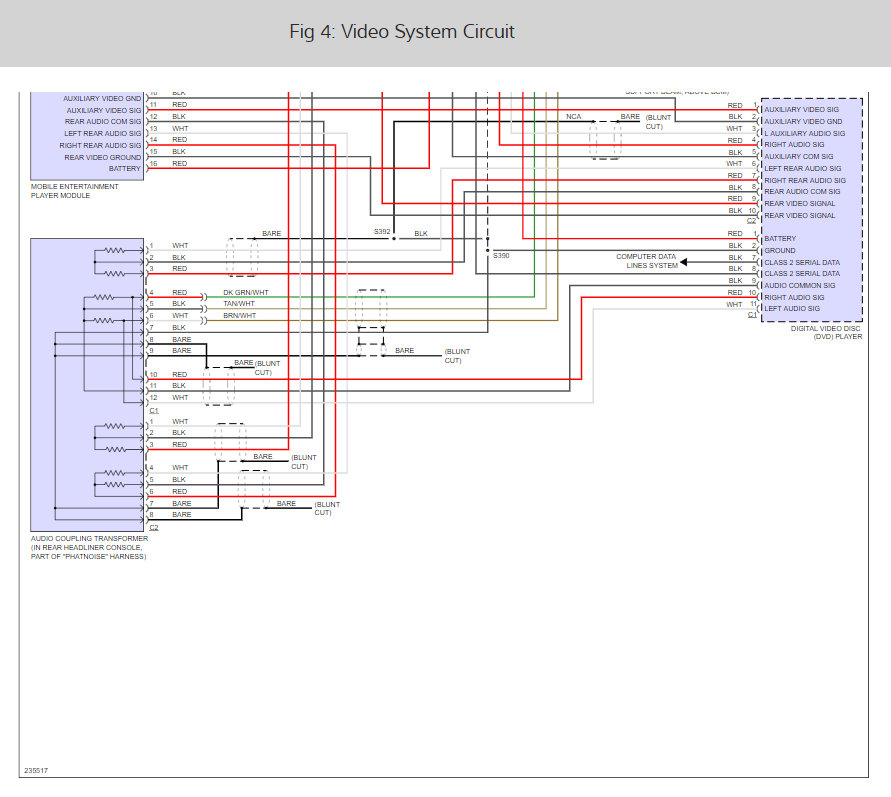Click GROUND pin label on DVD player
Image resolution: width=891 pixels, height=797 pixels.
(780, 251)
